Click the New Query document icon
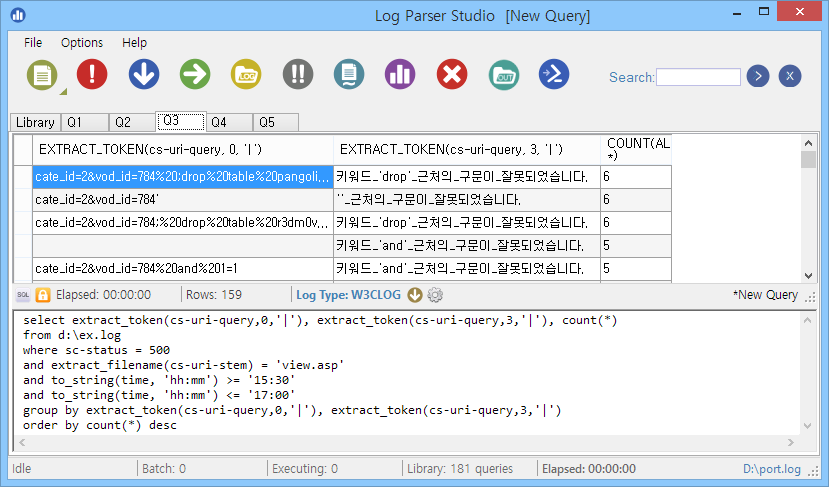This screenshot has height=487, width=829. (42, 75)
